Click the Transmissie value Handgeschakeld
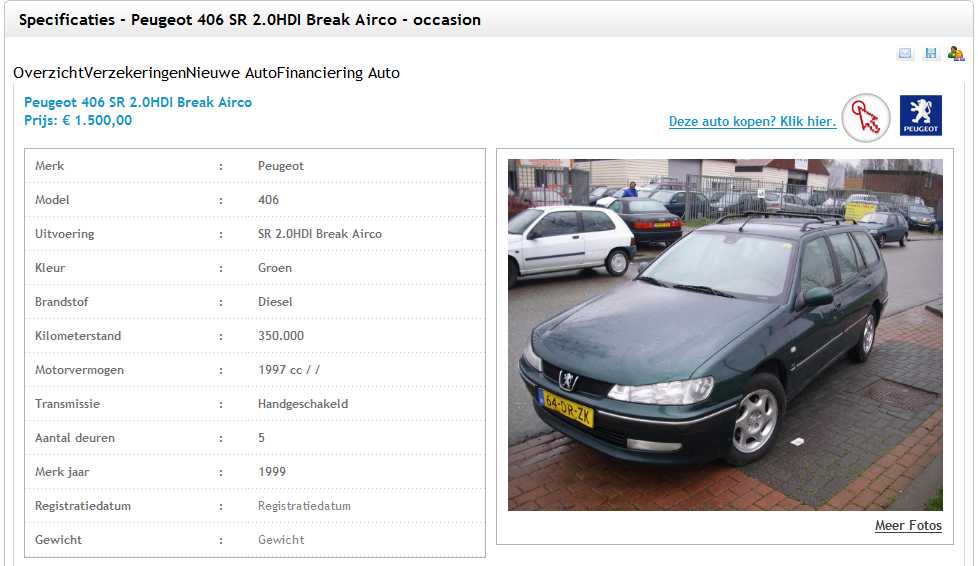978x566 pixels. (x=303, y=404)
